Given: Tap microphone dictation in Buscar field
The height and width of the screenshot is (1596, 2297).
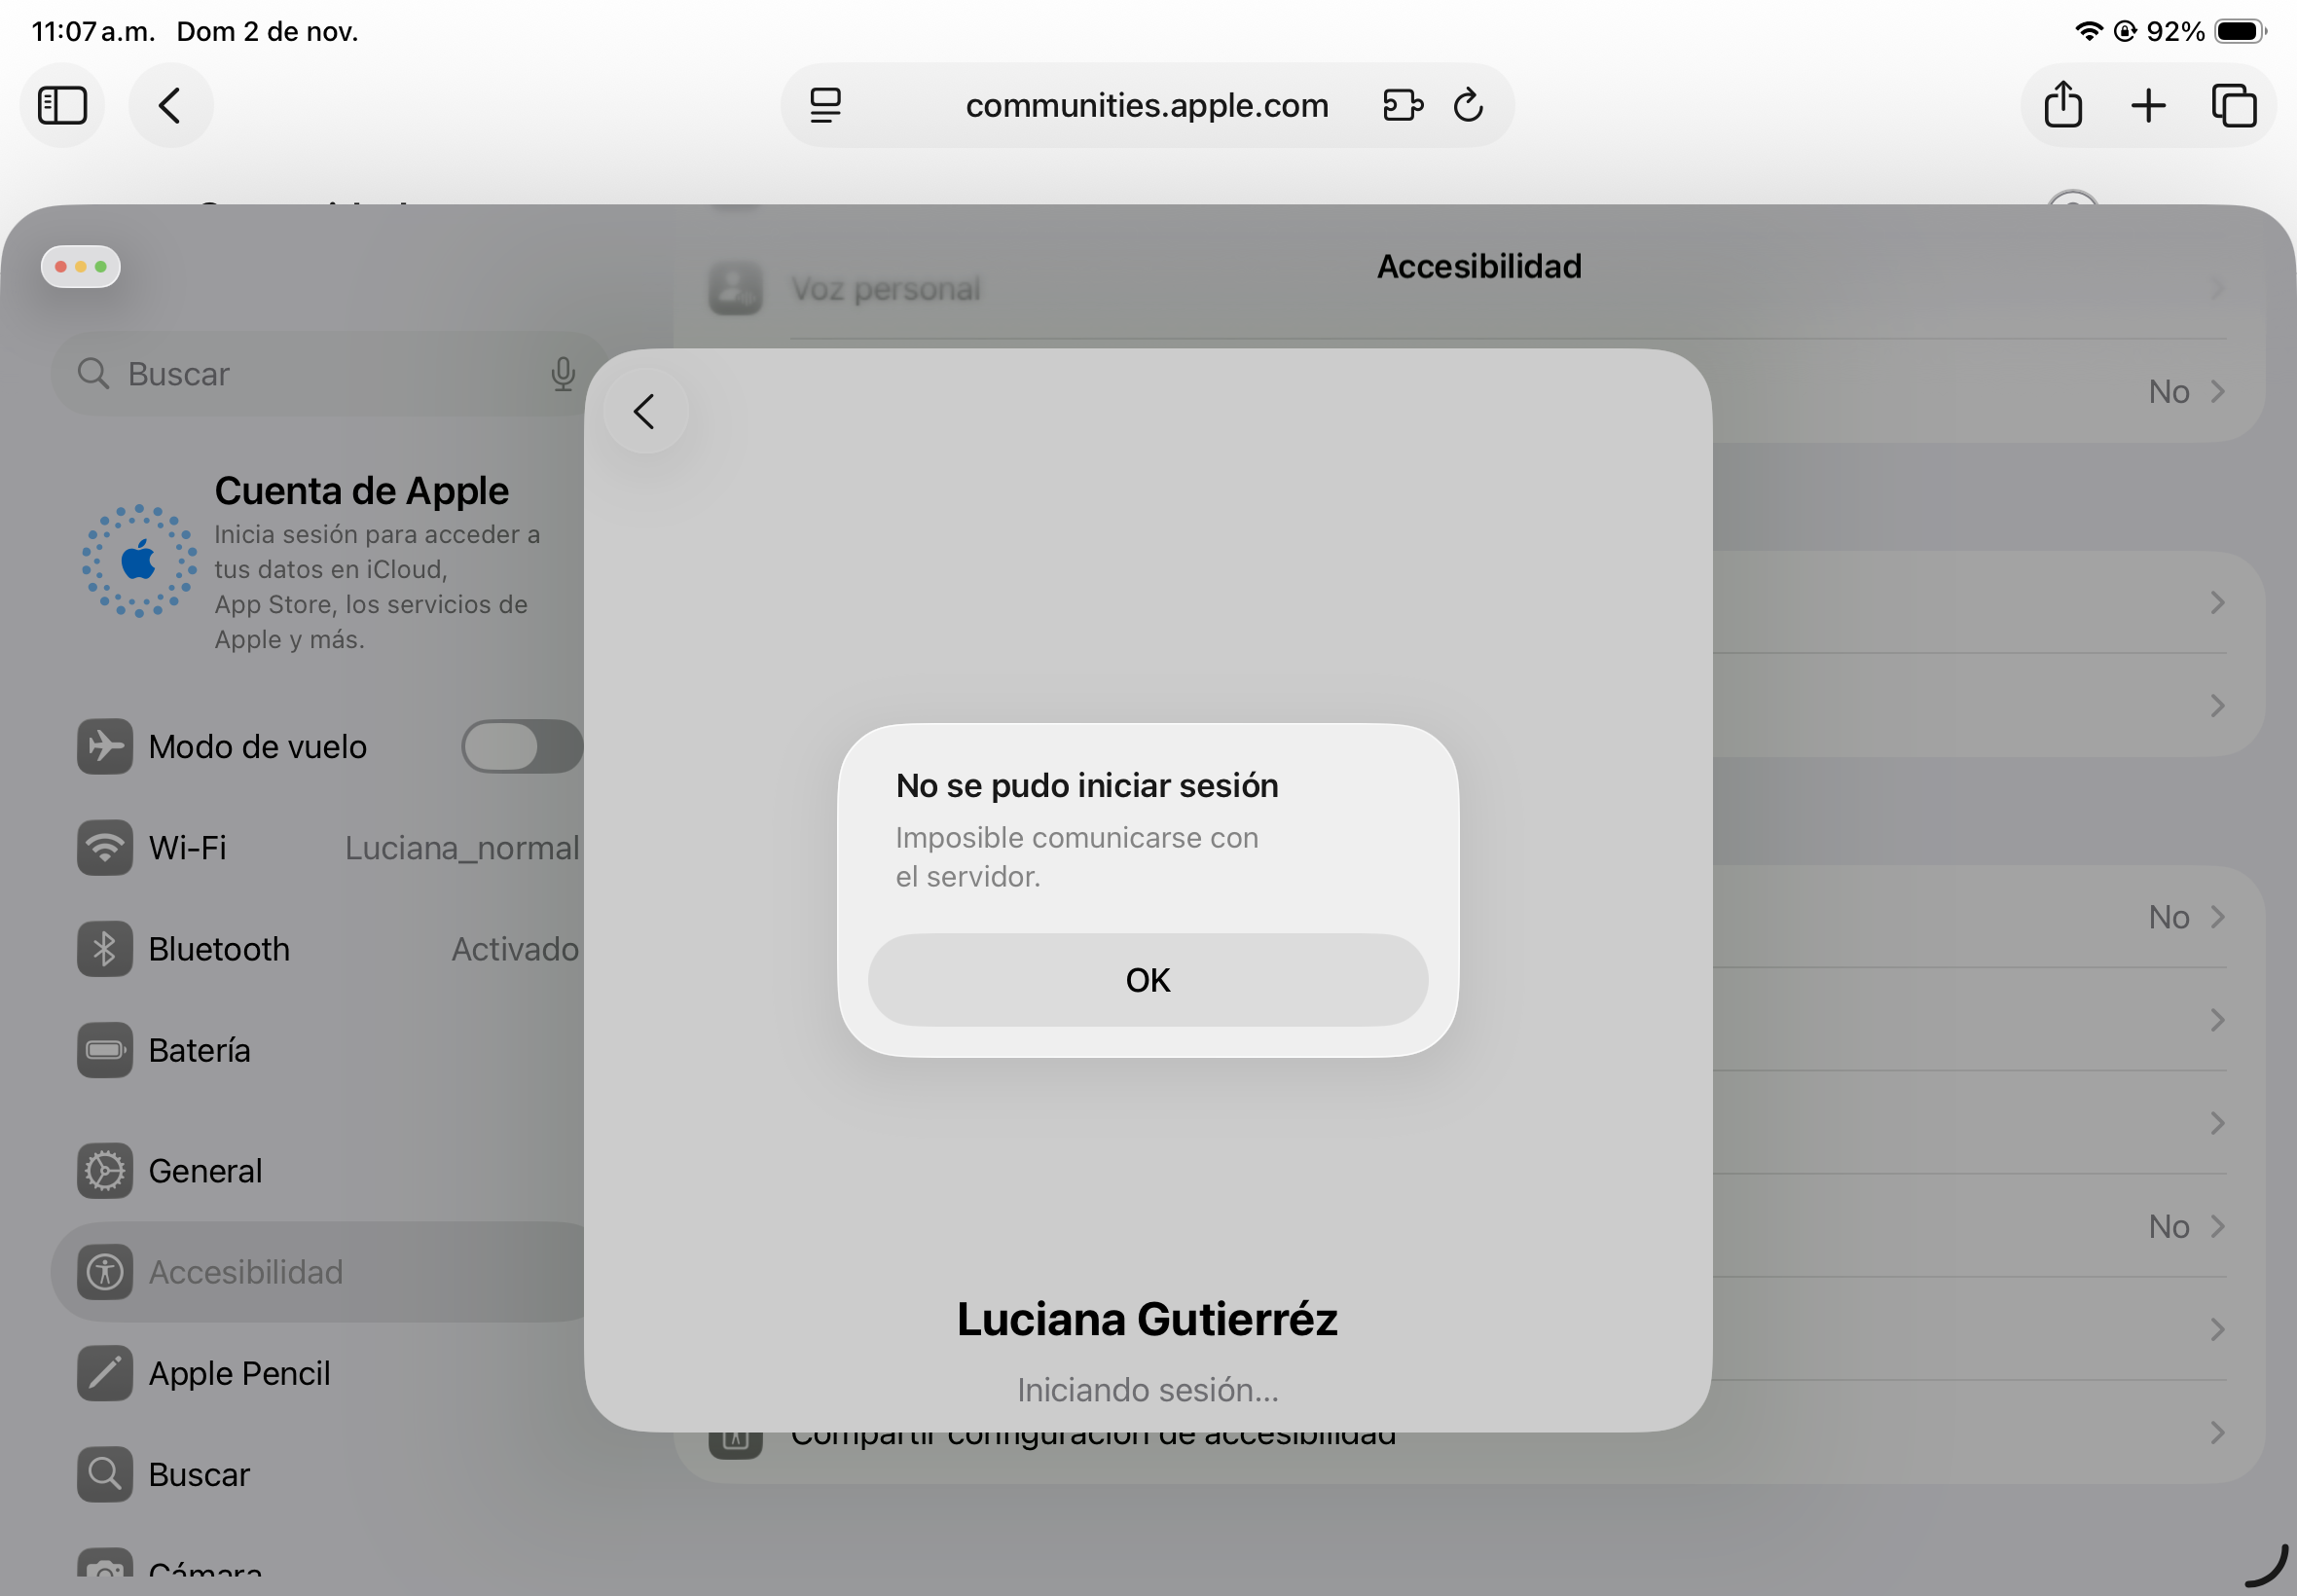Looking at the screenshot, I should click(x=563, y=374).
